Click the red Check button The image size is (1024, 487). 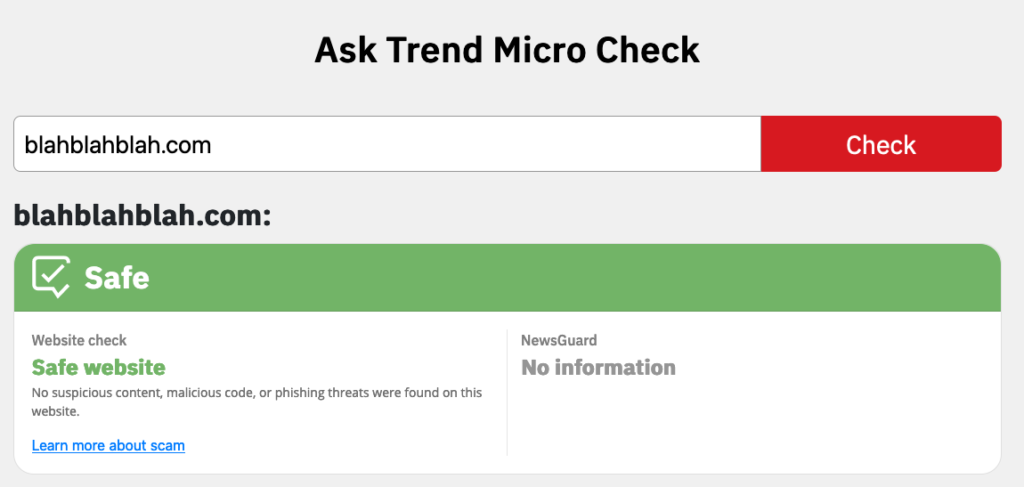881,144
